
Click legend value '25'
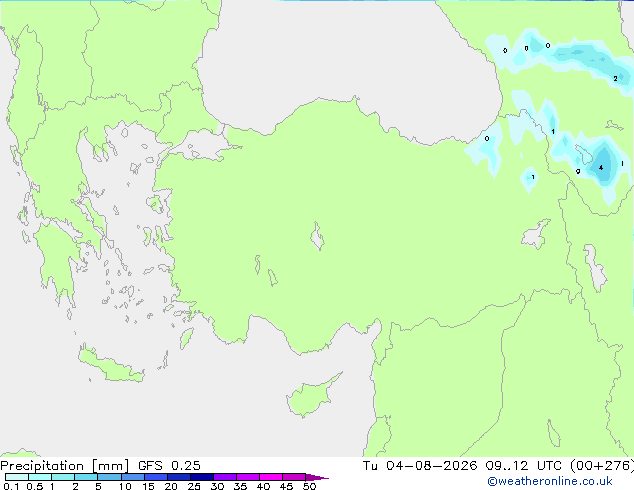pos(194,486)
